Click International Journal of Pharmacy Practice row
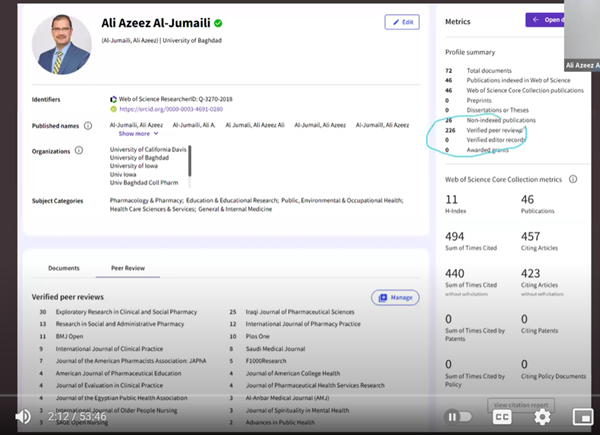 coord(303,324)
